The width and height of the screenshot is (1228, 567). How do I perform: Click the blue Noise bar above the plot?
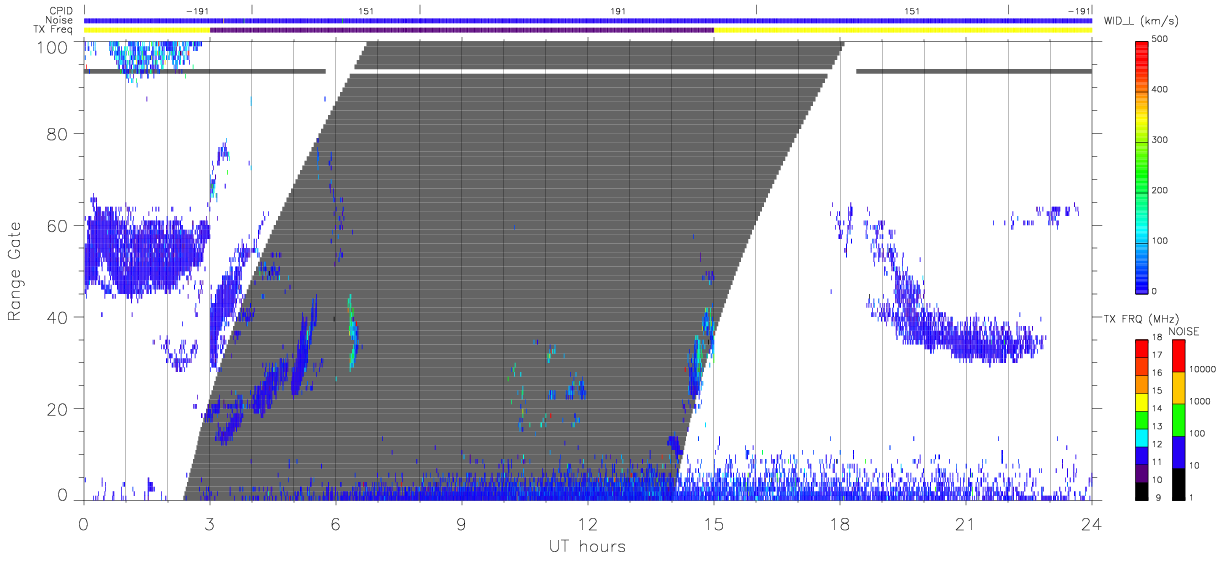coord(588,20)
